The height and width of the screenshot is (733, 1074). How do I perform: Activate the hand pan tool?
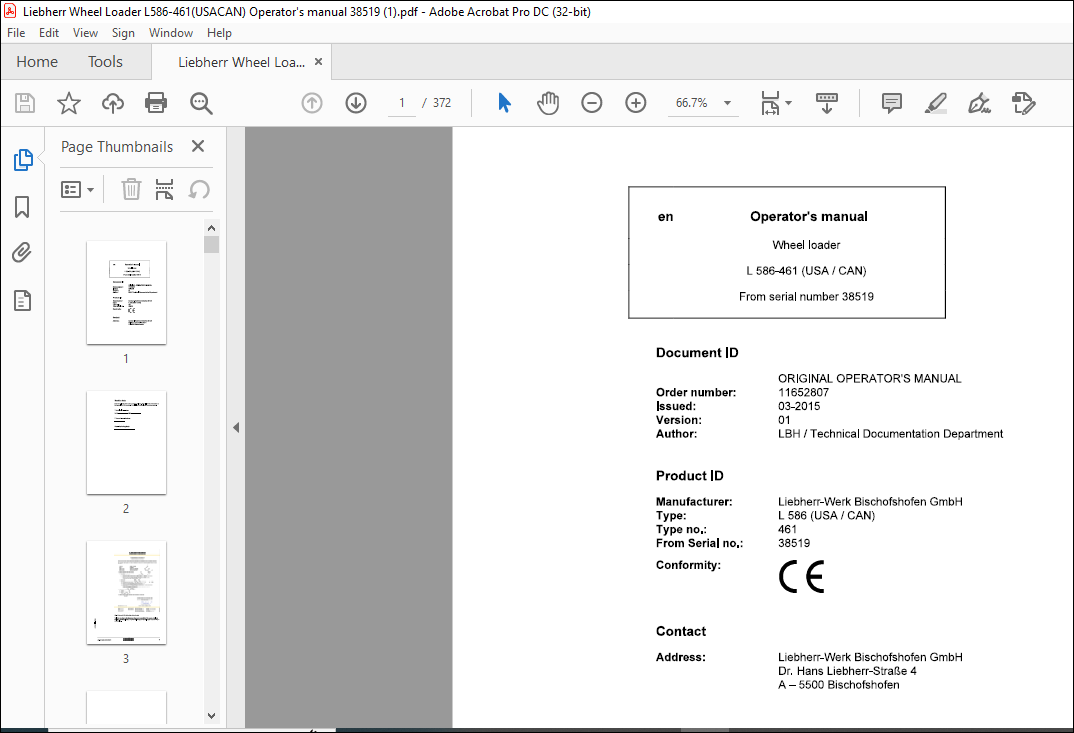tap(548, 103)
